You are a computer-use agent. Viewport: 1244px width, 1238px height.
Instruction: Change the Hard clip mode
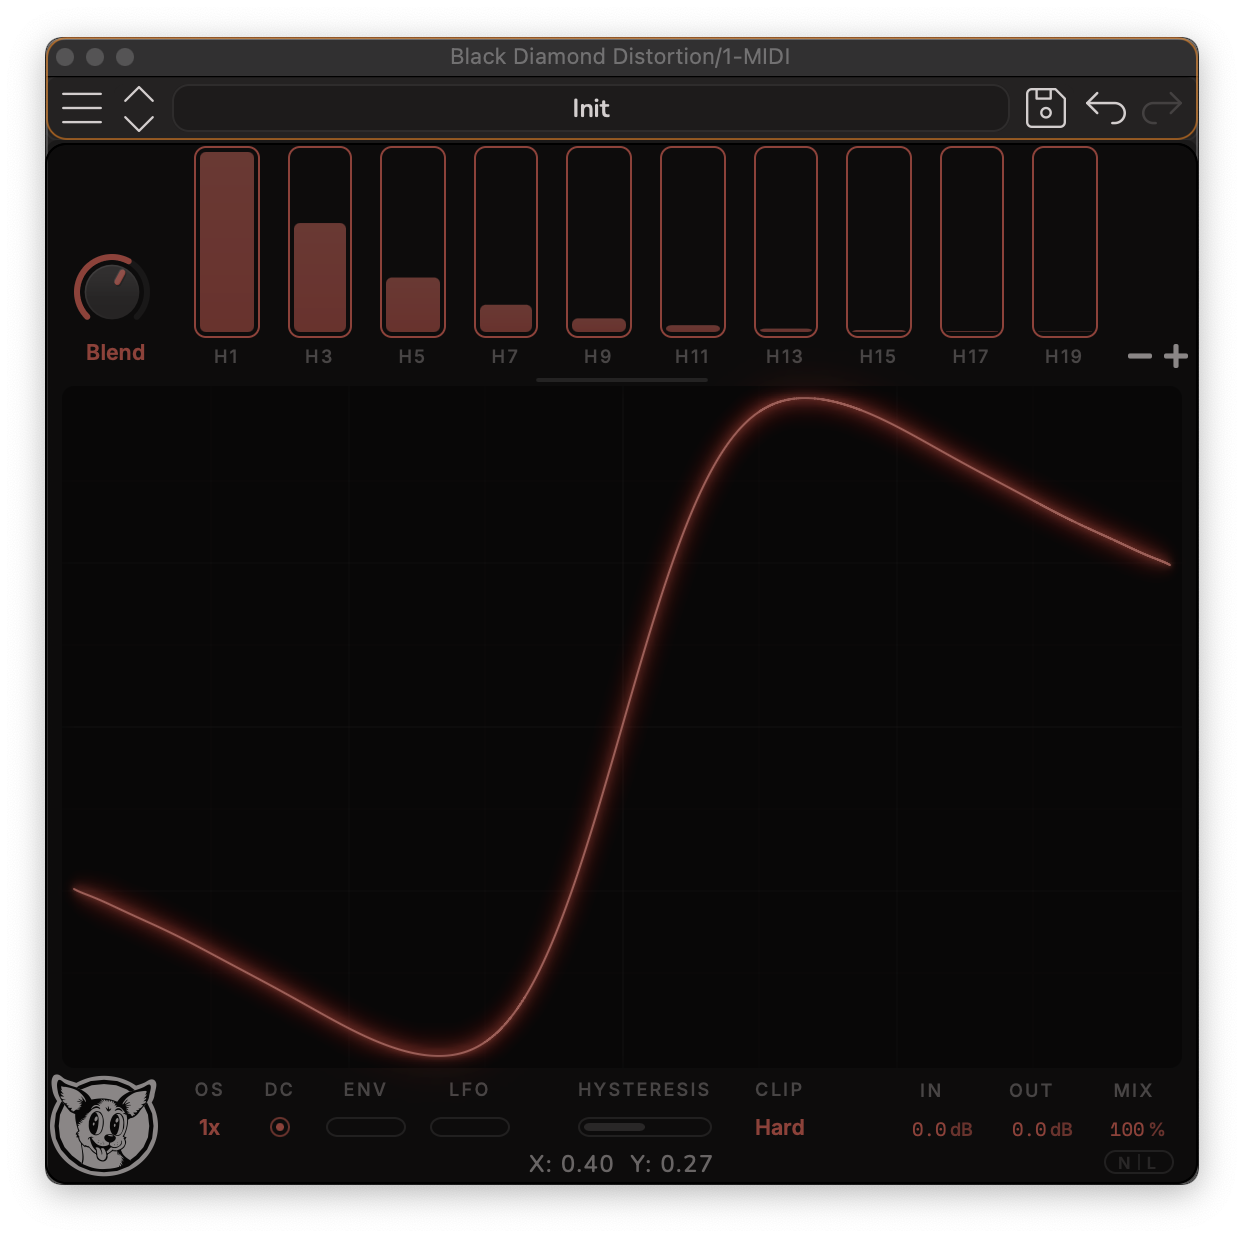tap(780, 1127)
